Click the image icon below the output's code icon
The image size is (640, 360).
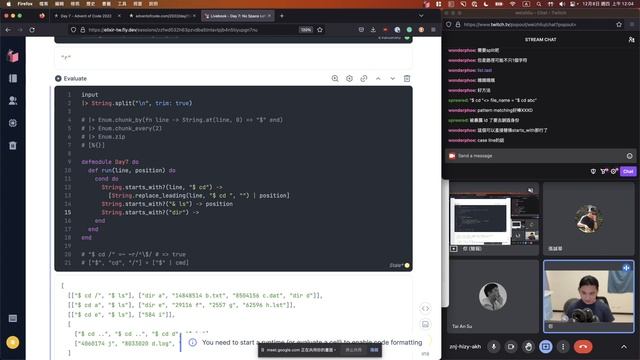pos(425,324)
